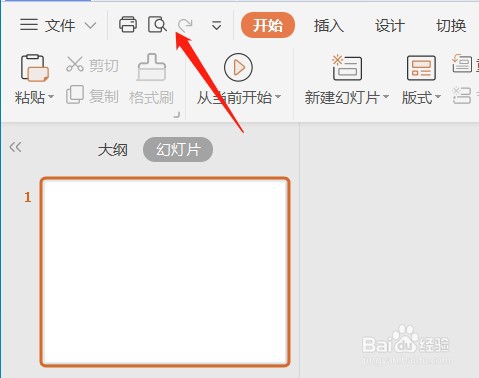479x378 pixels.
Task: Select the 幻灯片 view tab
Action: click(178, 150)
